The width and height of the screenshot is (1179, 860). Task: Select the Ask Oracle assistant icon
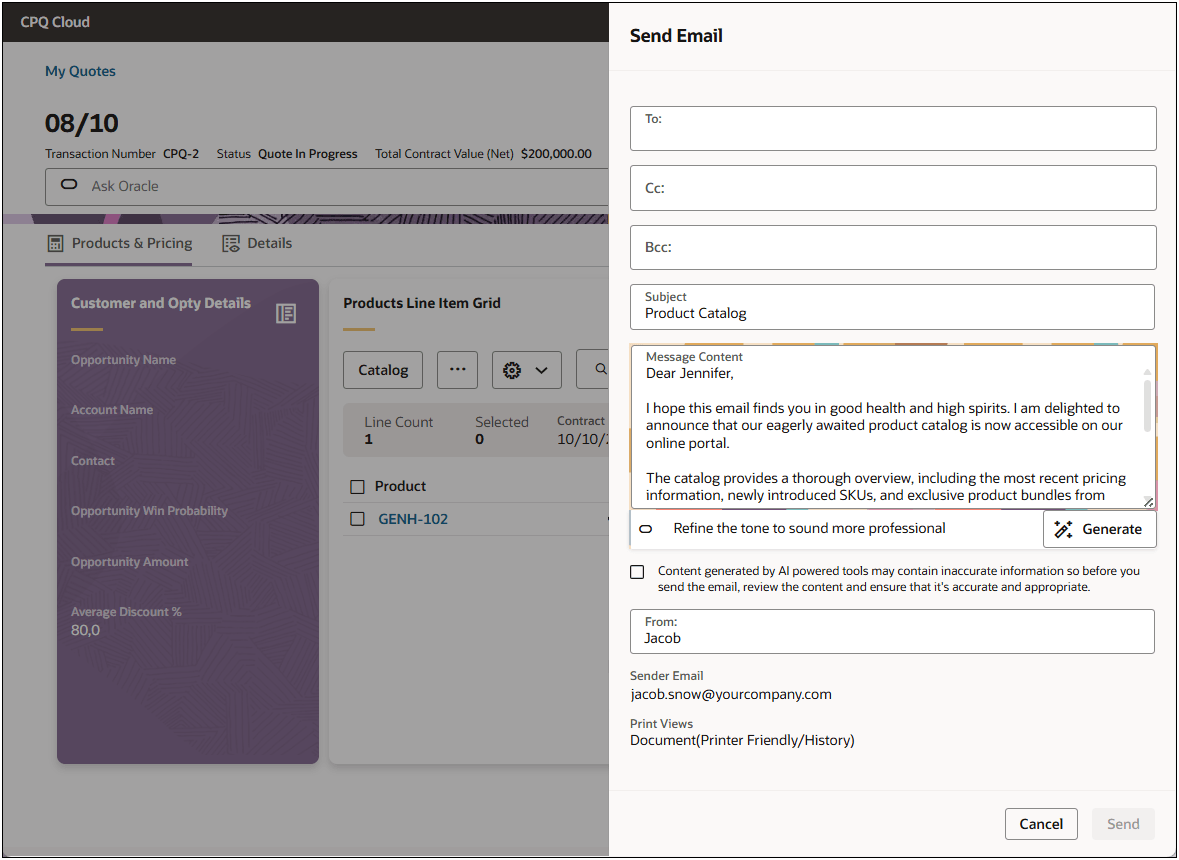click(x=68, y=185)
